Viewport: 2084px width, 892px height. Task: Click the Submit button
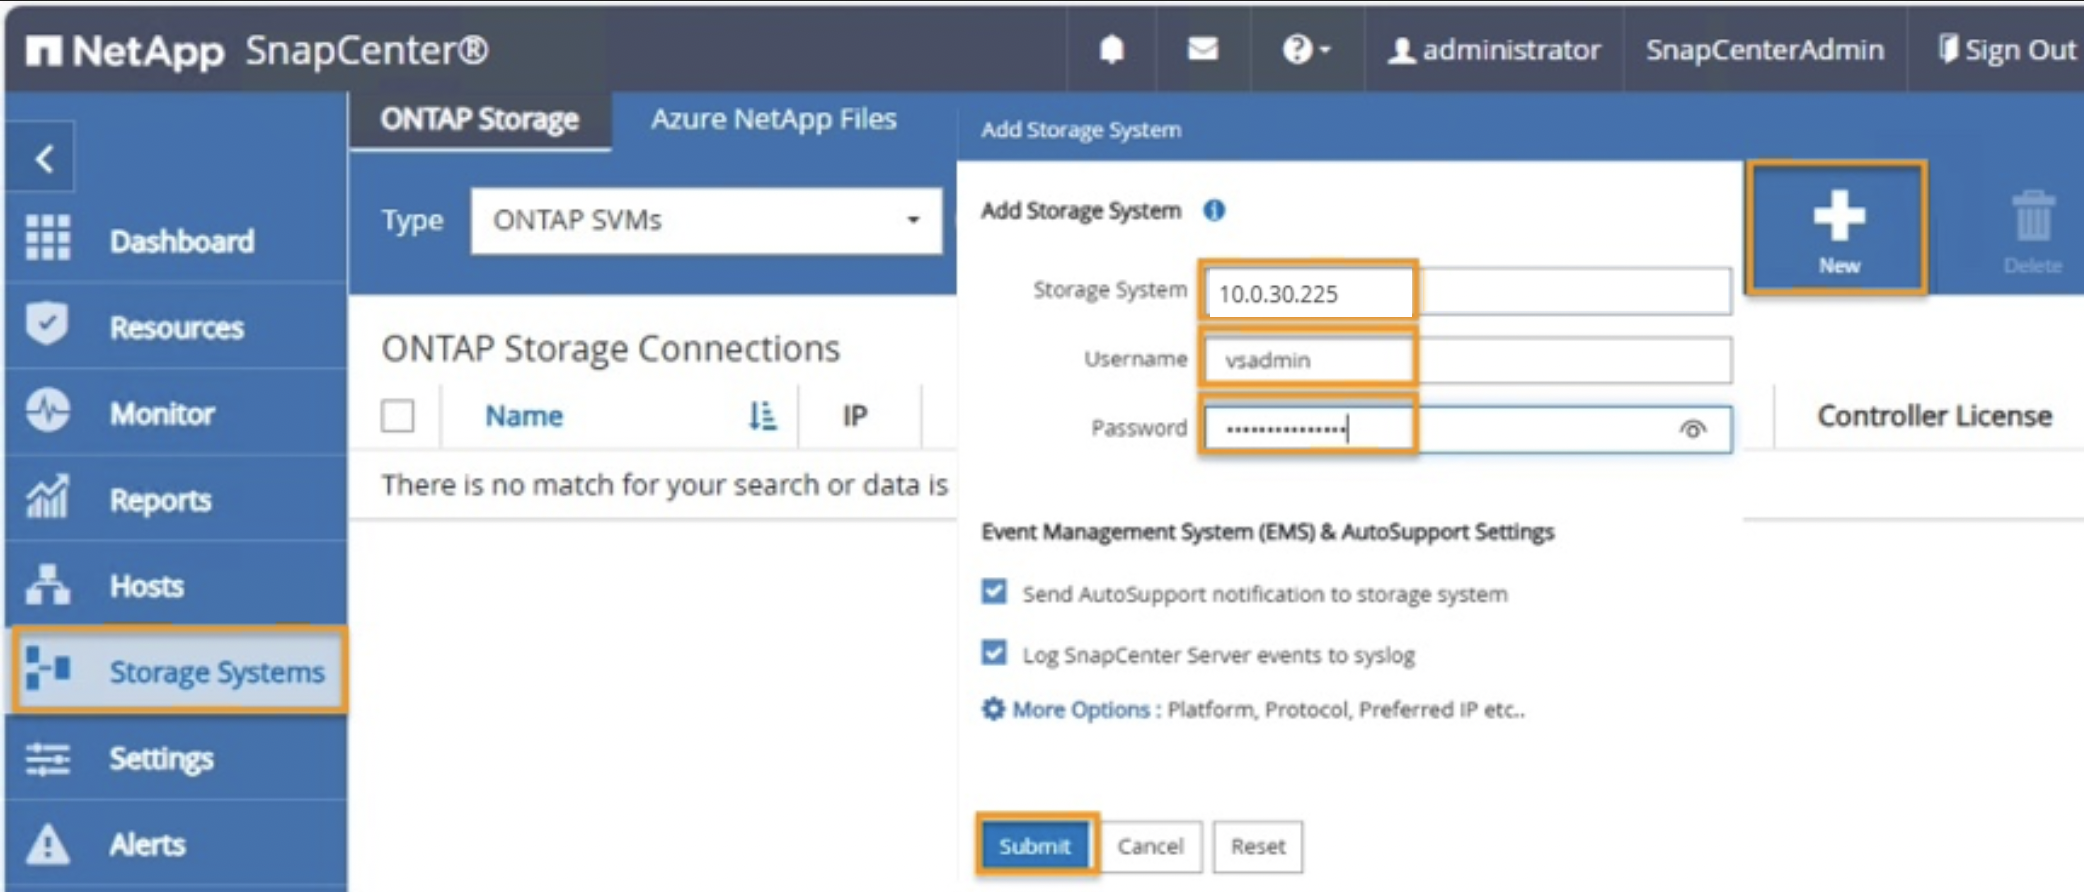(x=1035, y=846)
